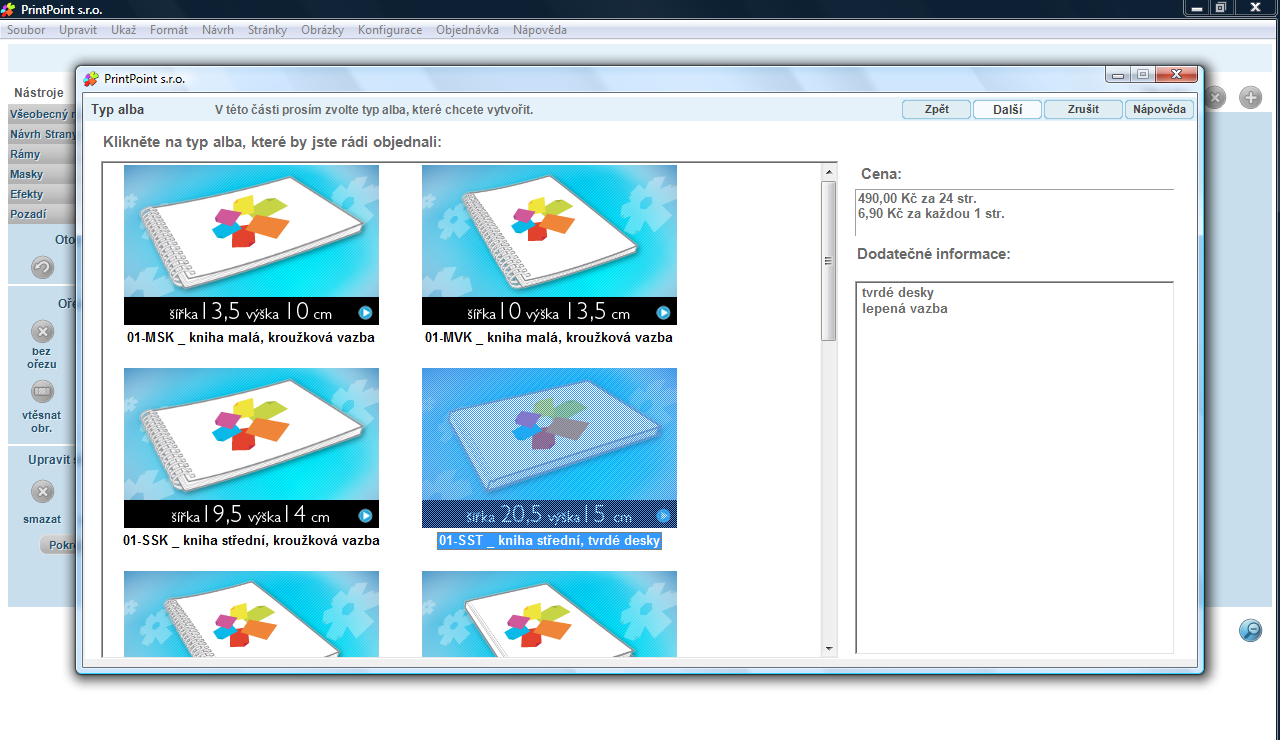Click the blue play arrow on 01-MSK thumbnail
Viewport: 1280px width, 740px height.
(365, 313)
